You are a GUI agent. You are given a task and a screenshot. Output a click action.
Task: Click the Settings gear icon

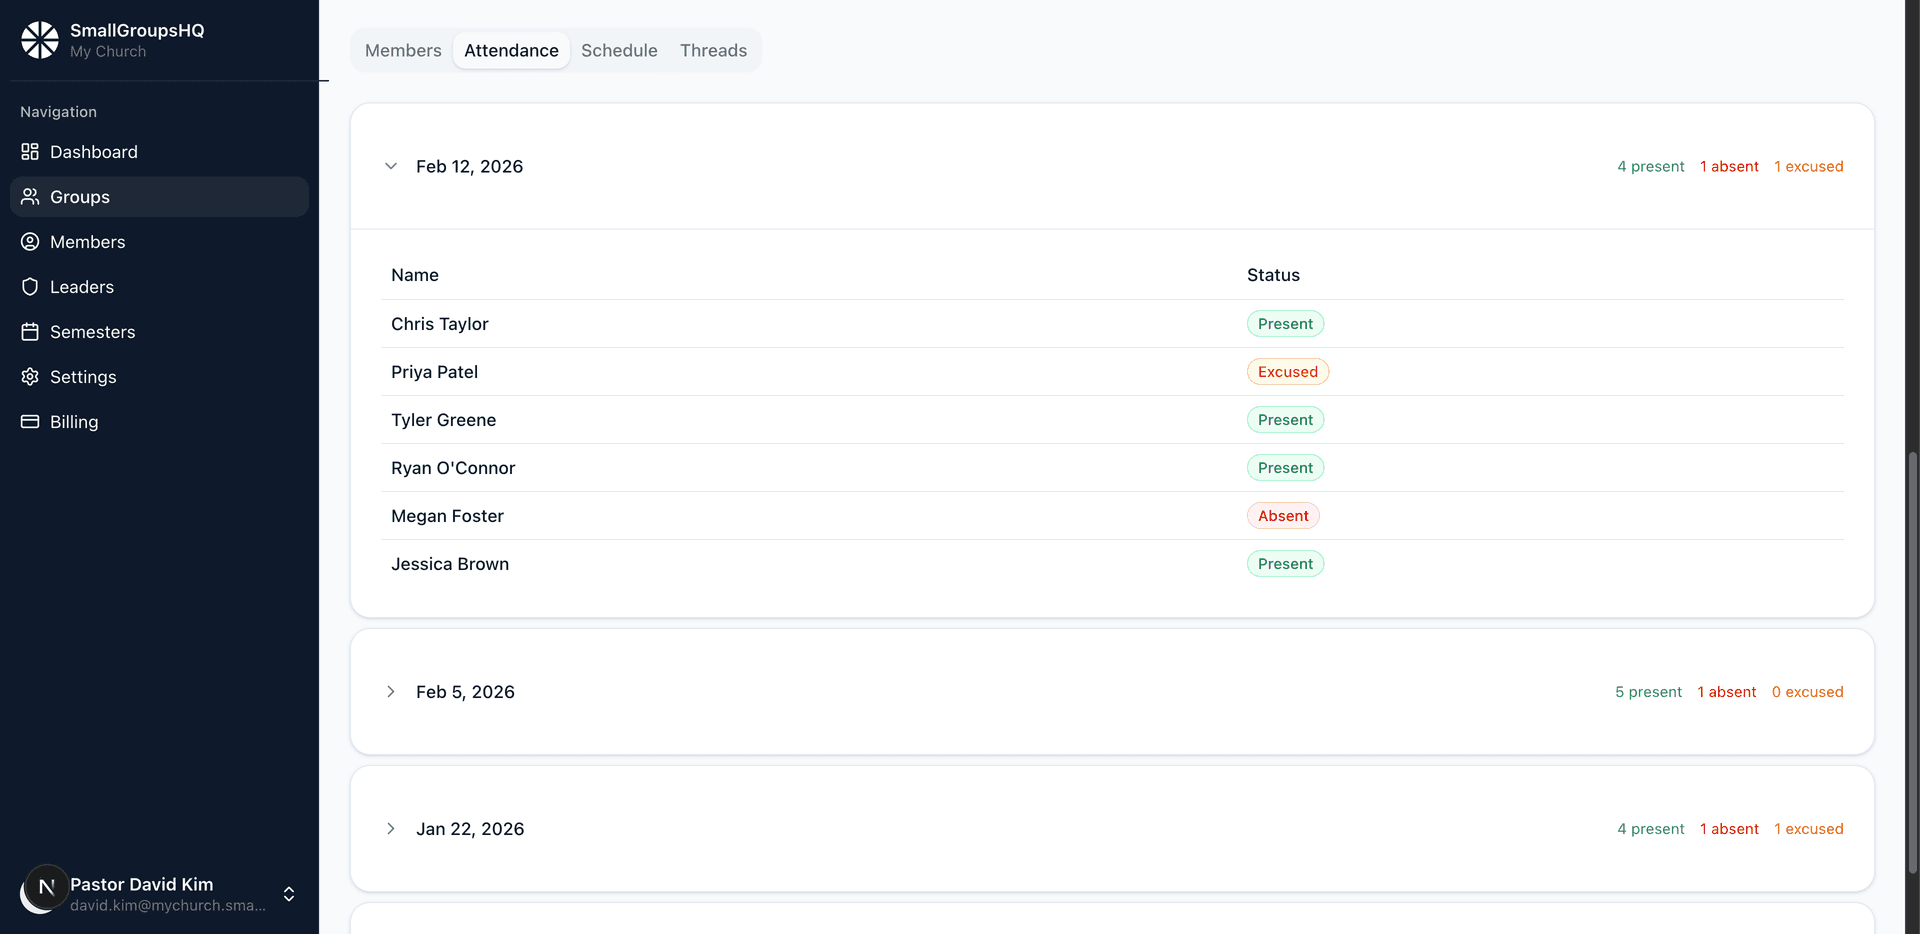29,376
